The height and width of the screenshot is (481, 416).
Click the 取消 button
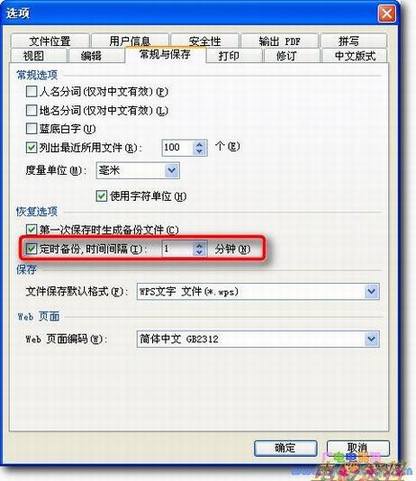[x=358, y=448]
